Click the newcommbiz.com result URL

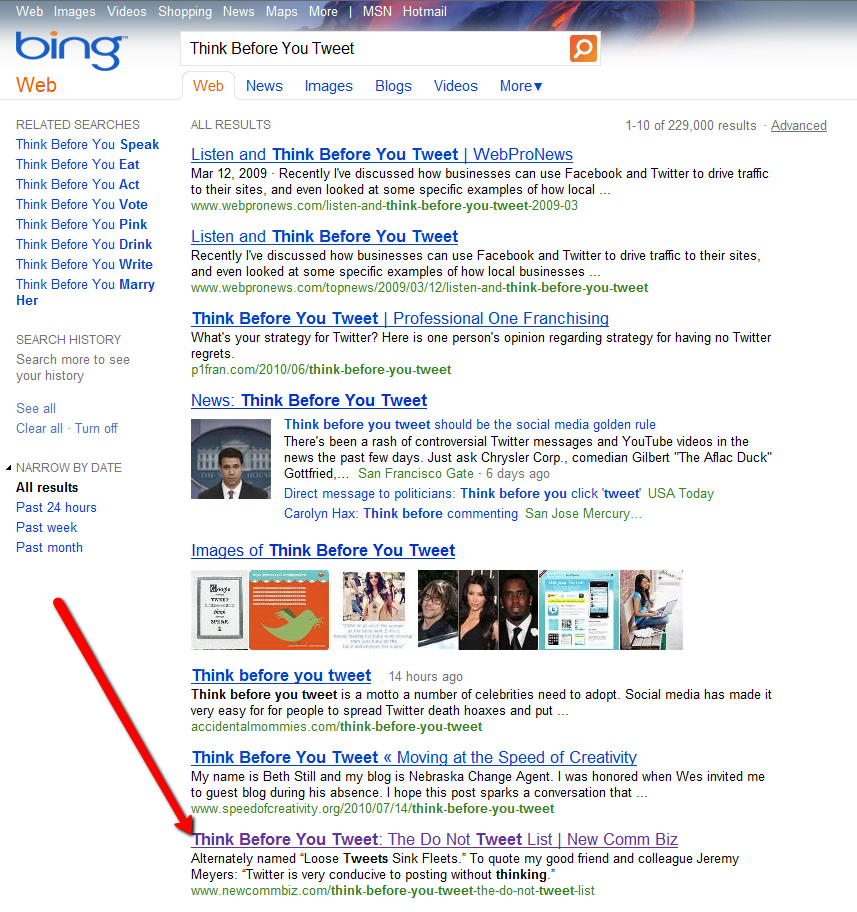pyautogui.click(x=393, y=890)
